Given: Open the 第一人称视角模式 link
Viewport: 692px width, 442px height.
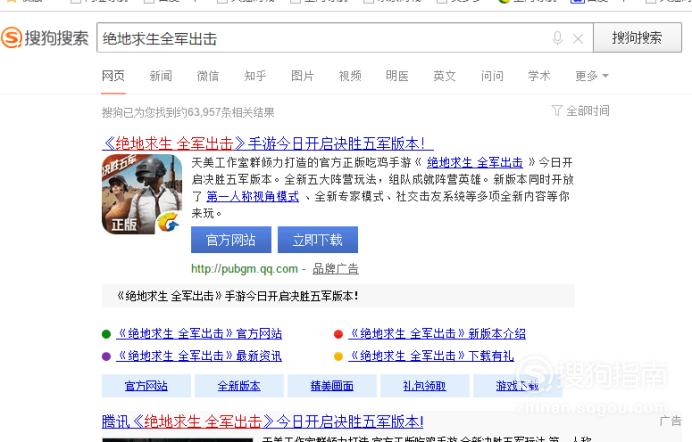Looking at the screenshot, I should point(252,196).
